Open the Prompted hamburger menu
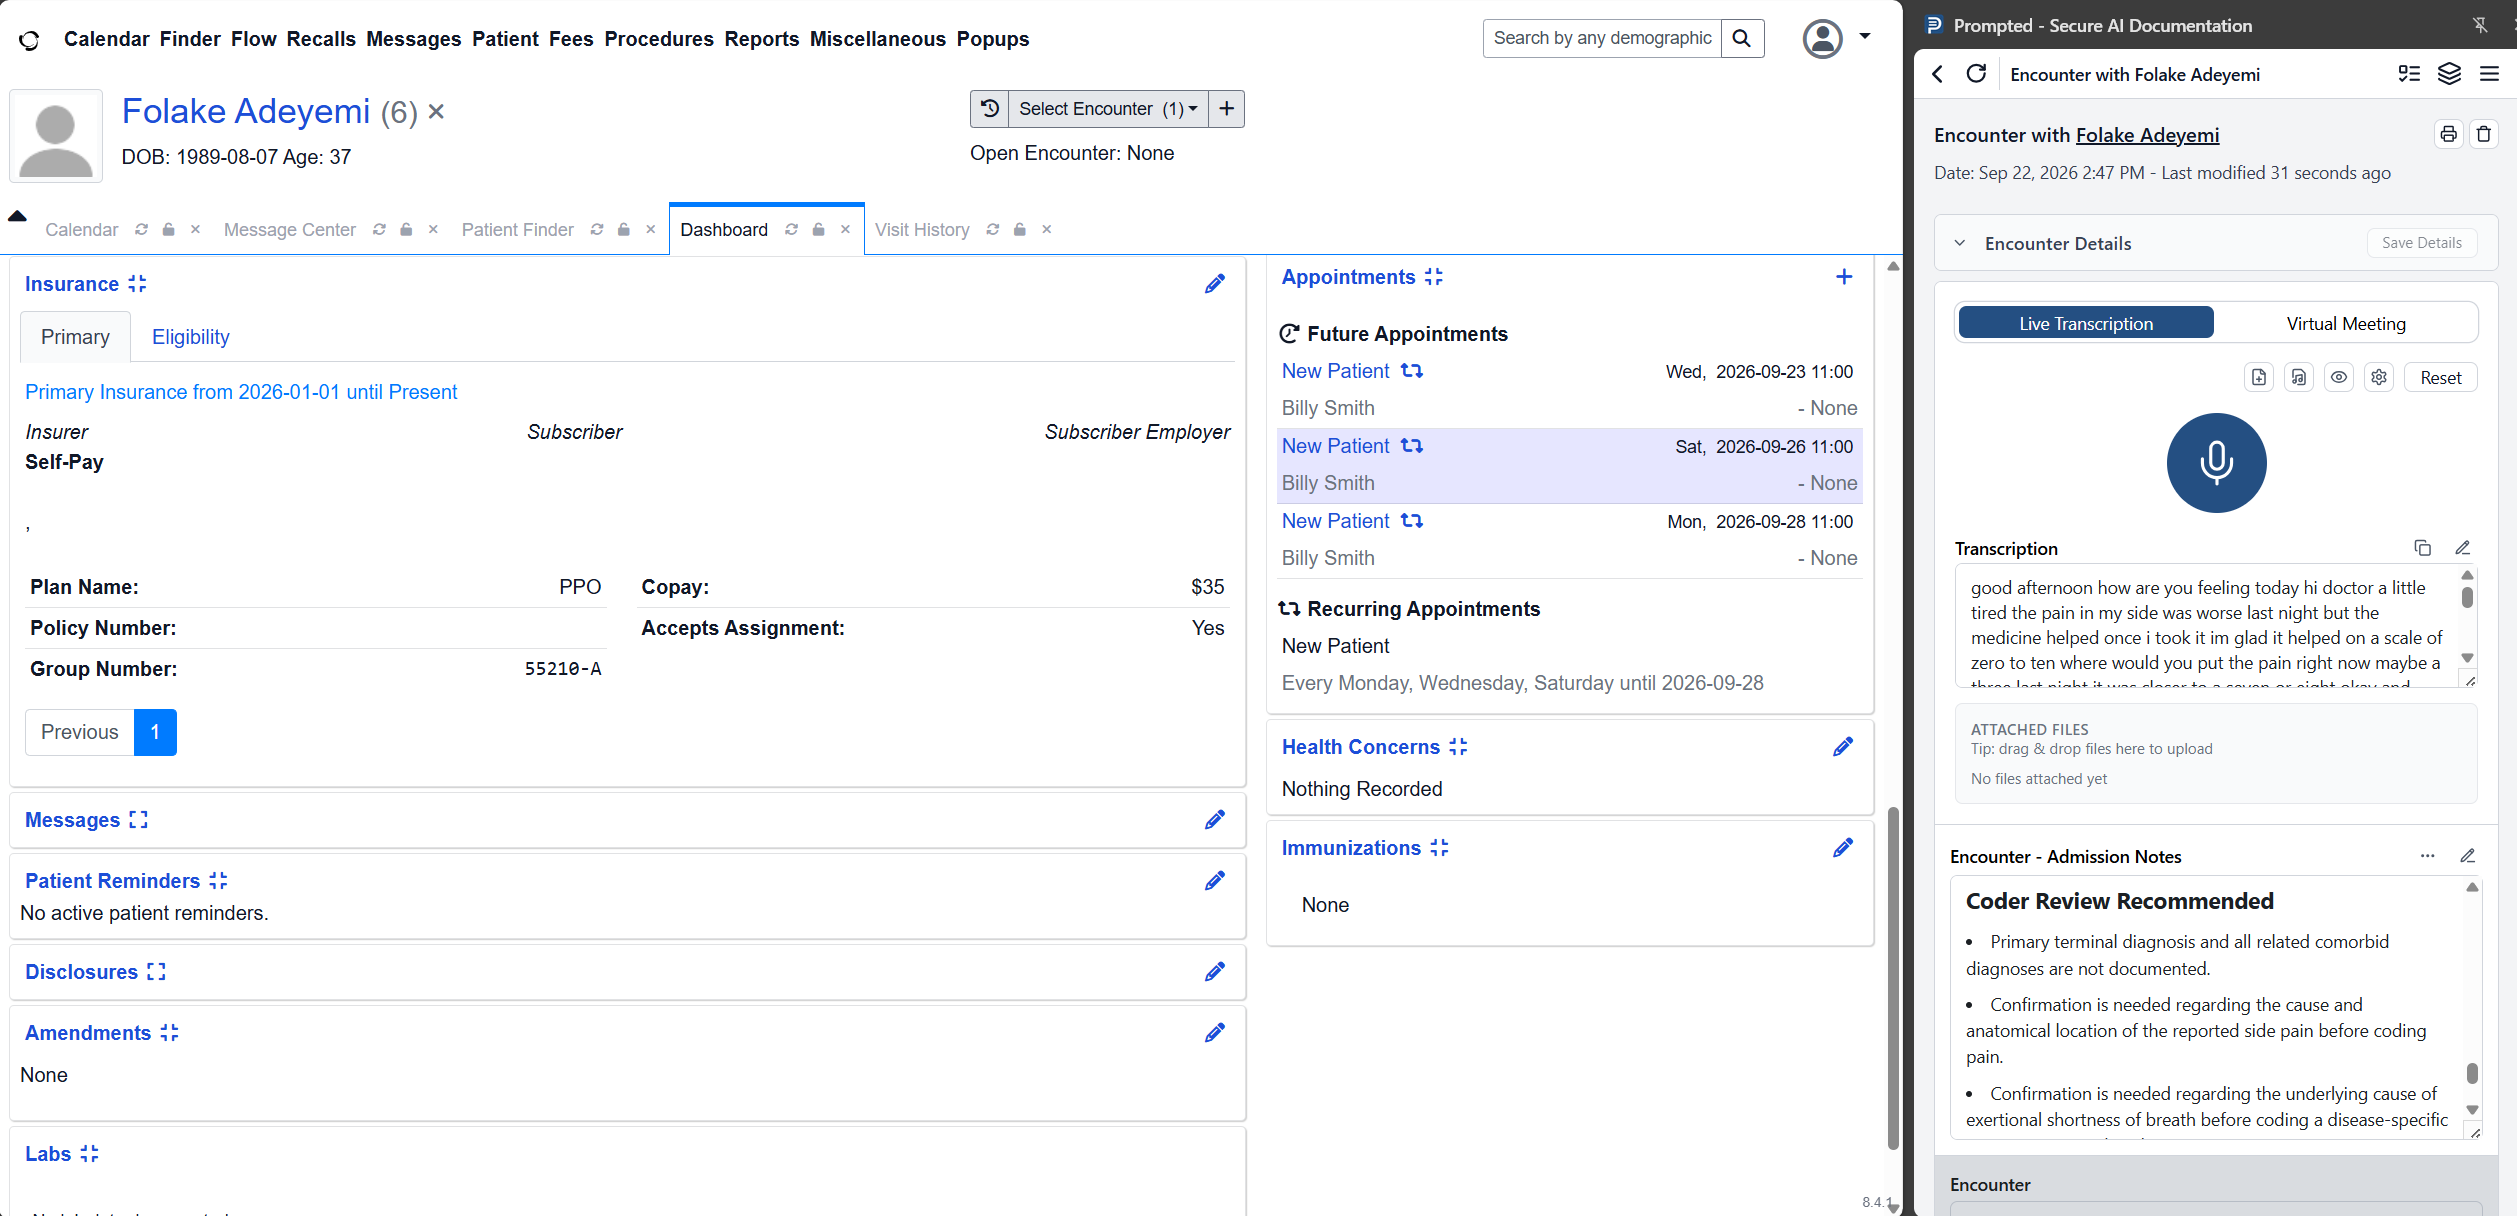The height and width of the screenshot is (1216, 2517). coord(2489,74)
